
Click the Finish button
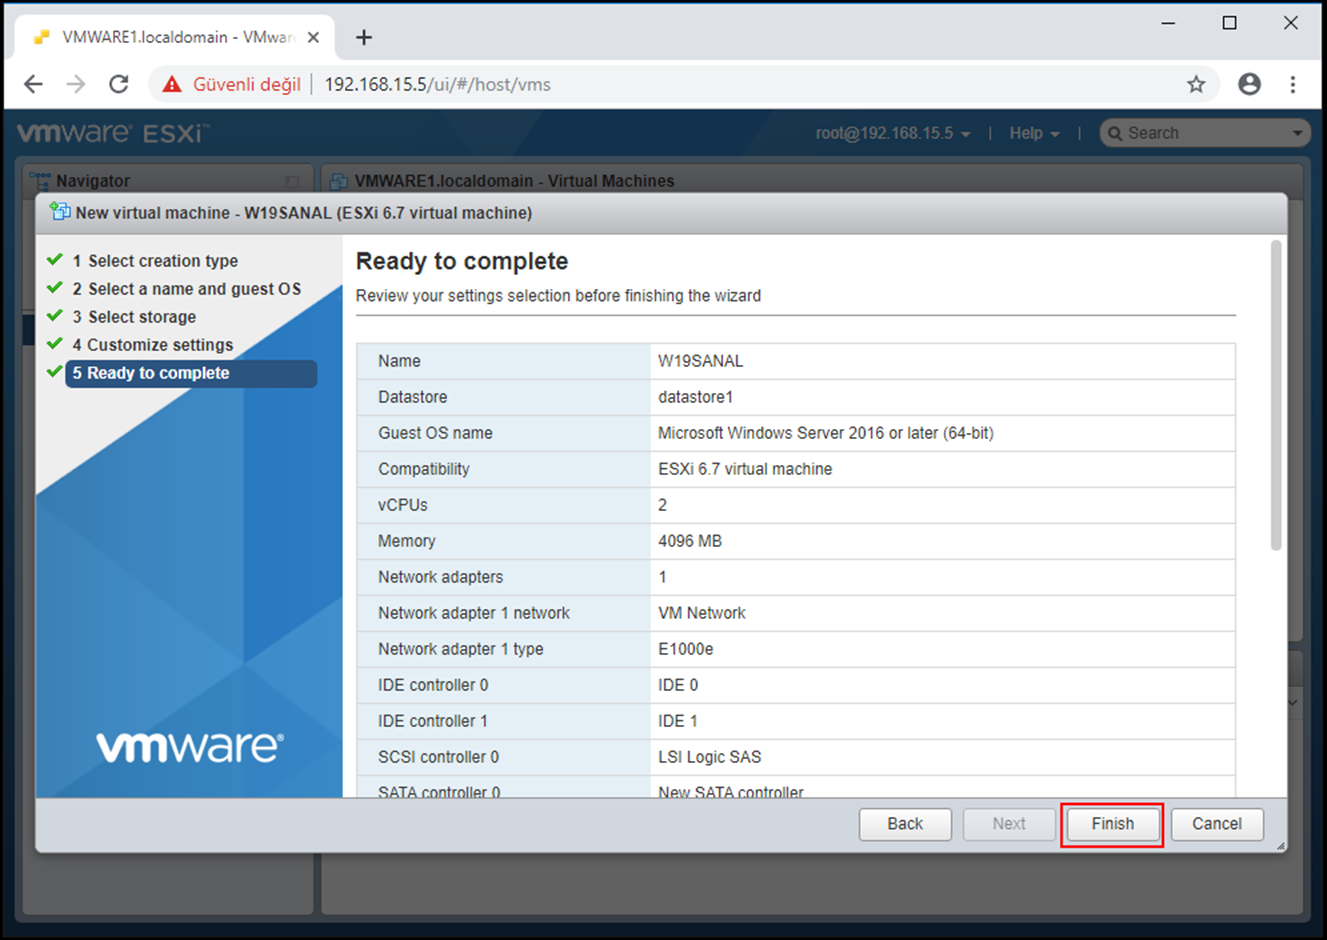pyautogui.click(x=1112, y=824)
